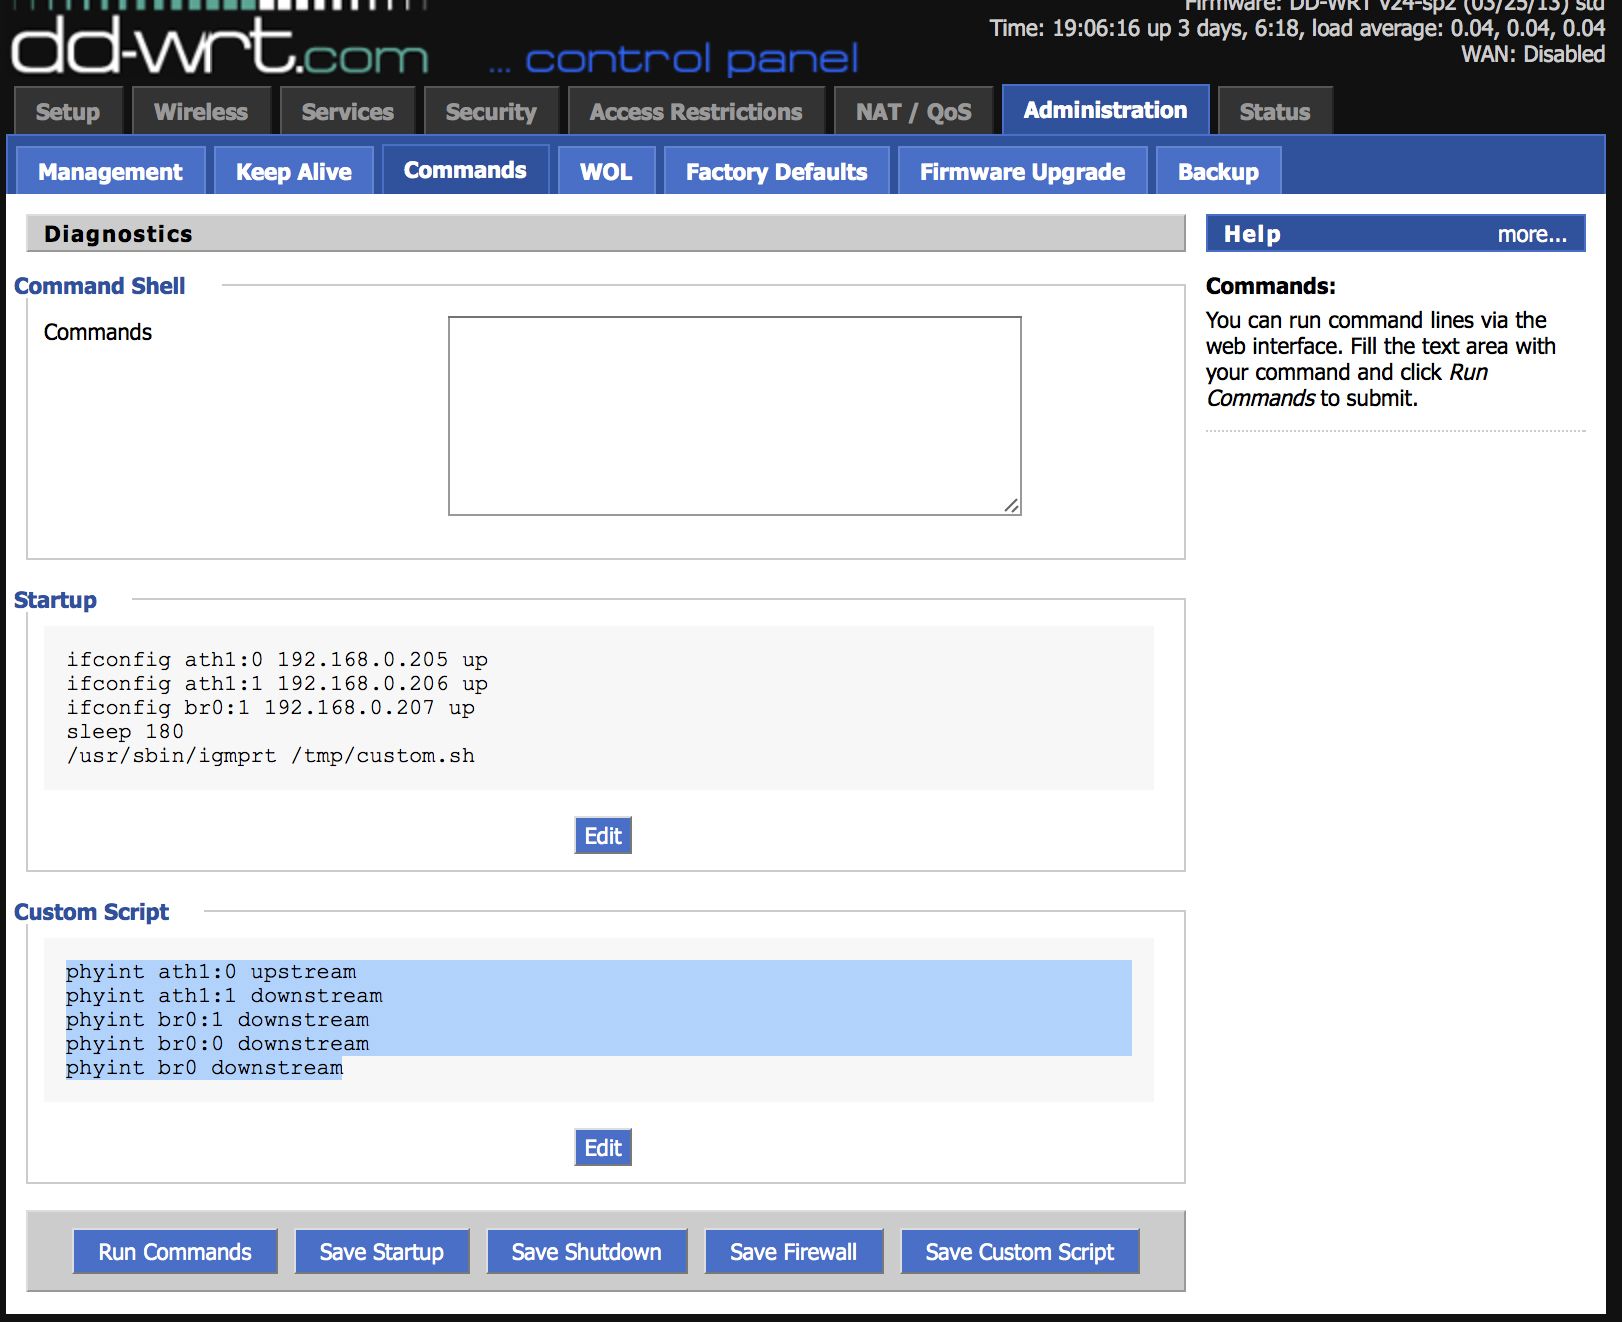Edit the Custom Script
Viewport: 1622px width, 1322px height.
[602, 1147]
